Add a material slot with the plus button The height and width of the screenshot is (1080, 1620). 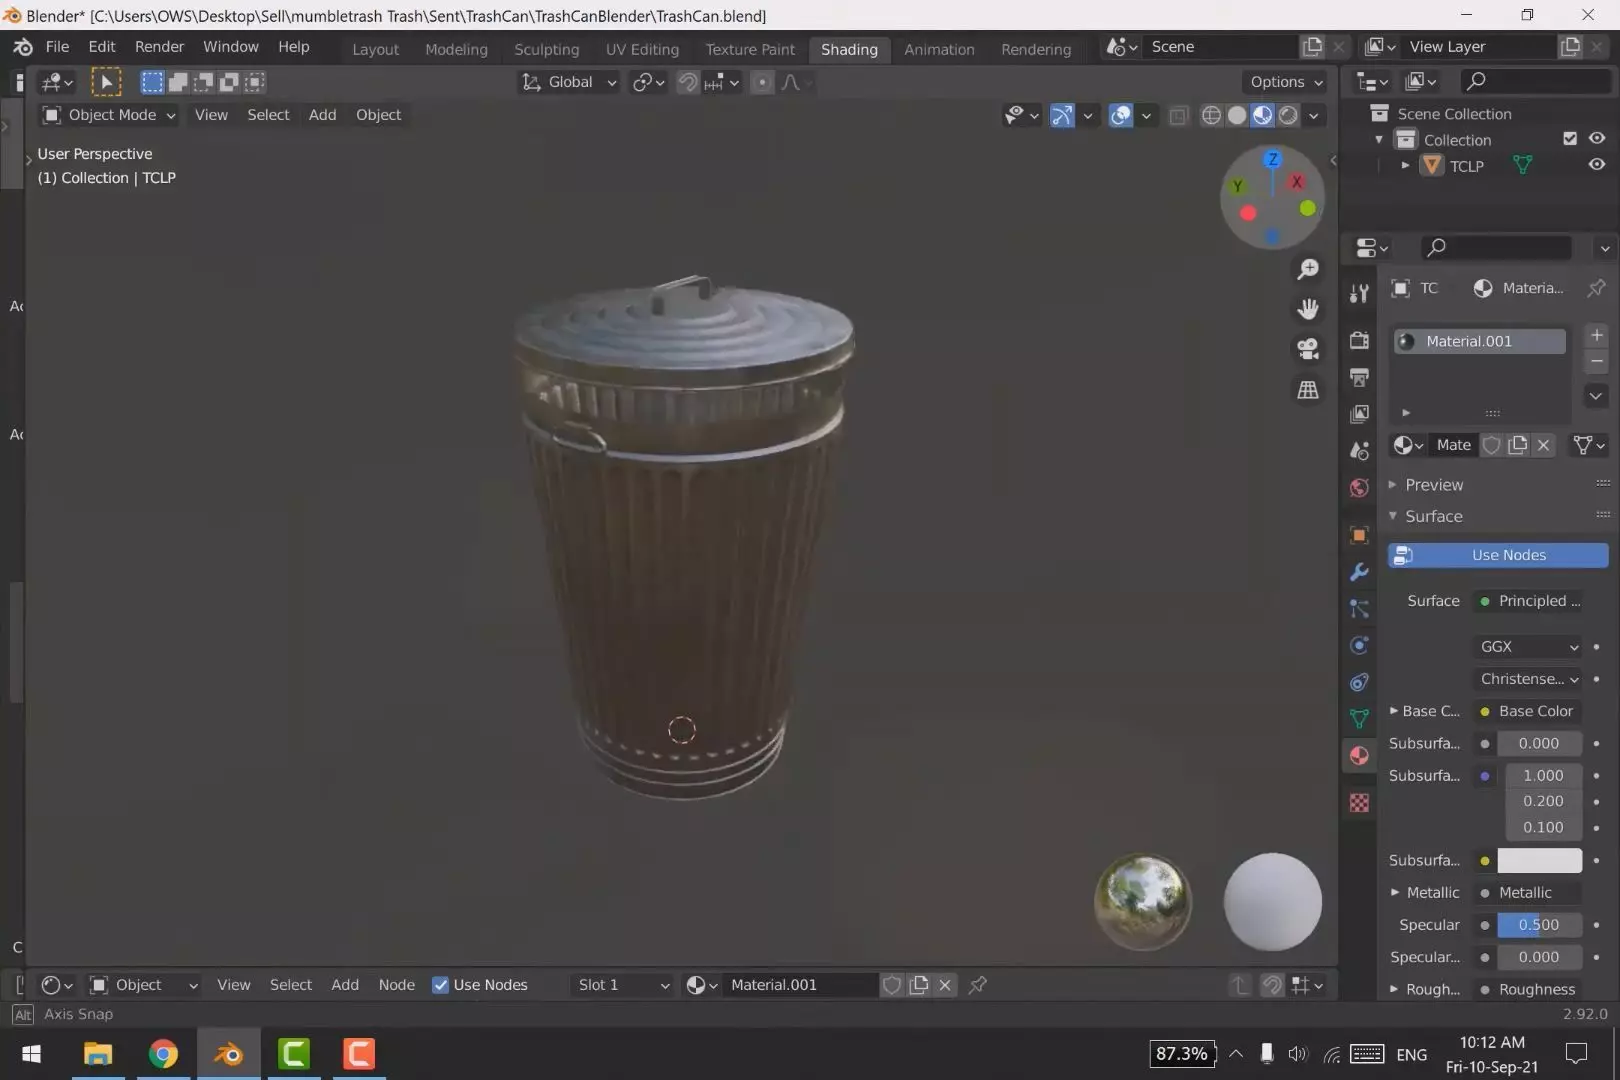coord(1596,335)
